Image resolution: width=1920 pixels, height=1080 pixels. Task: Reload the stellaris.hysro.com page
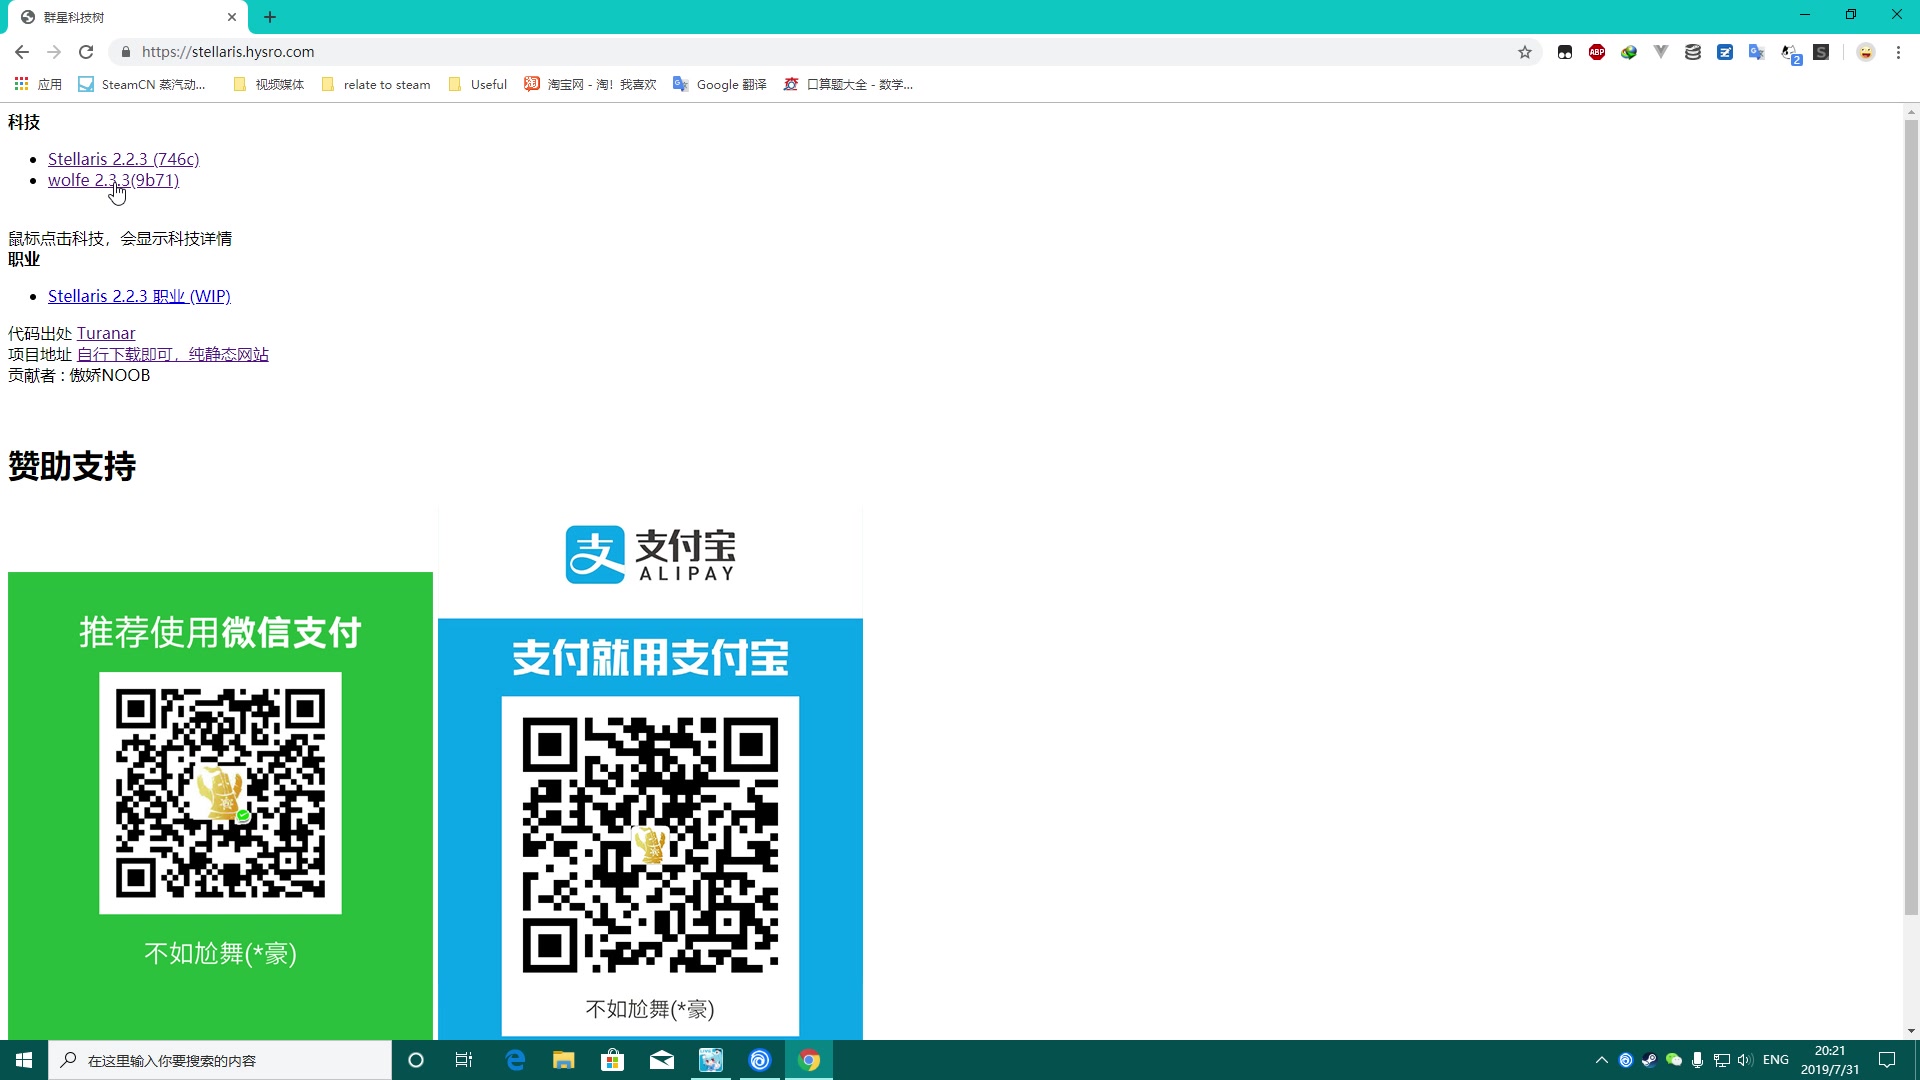point(86,52)
